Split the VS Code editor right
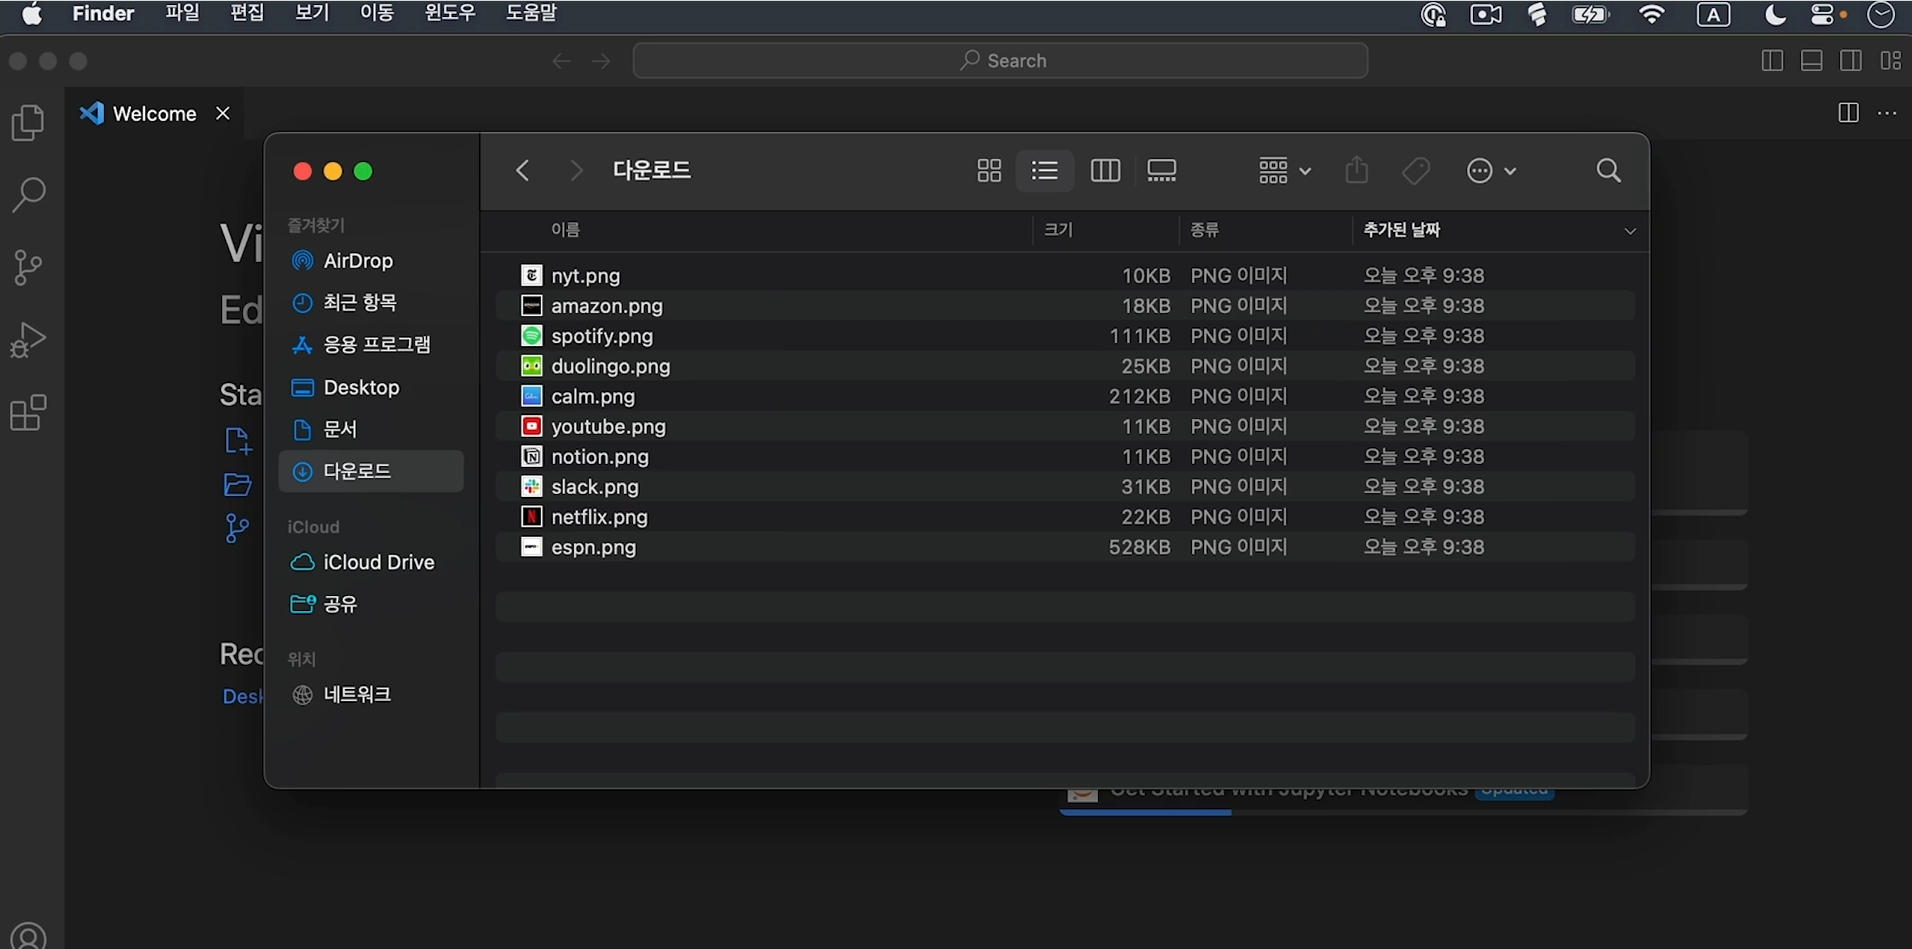 pos(1848,113)
